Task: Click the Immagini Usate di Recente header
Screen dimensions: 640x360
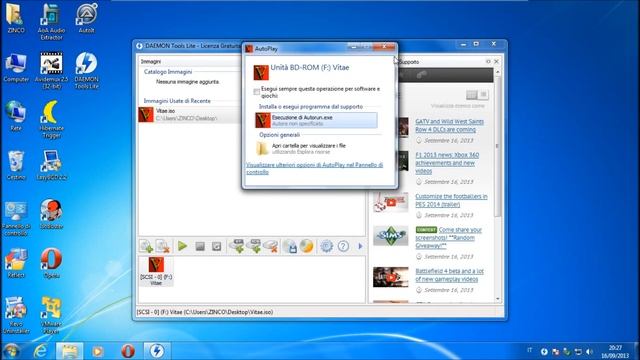Action: [x=177, y=101]
